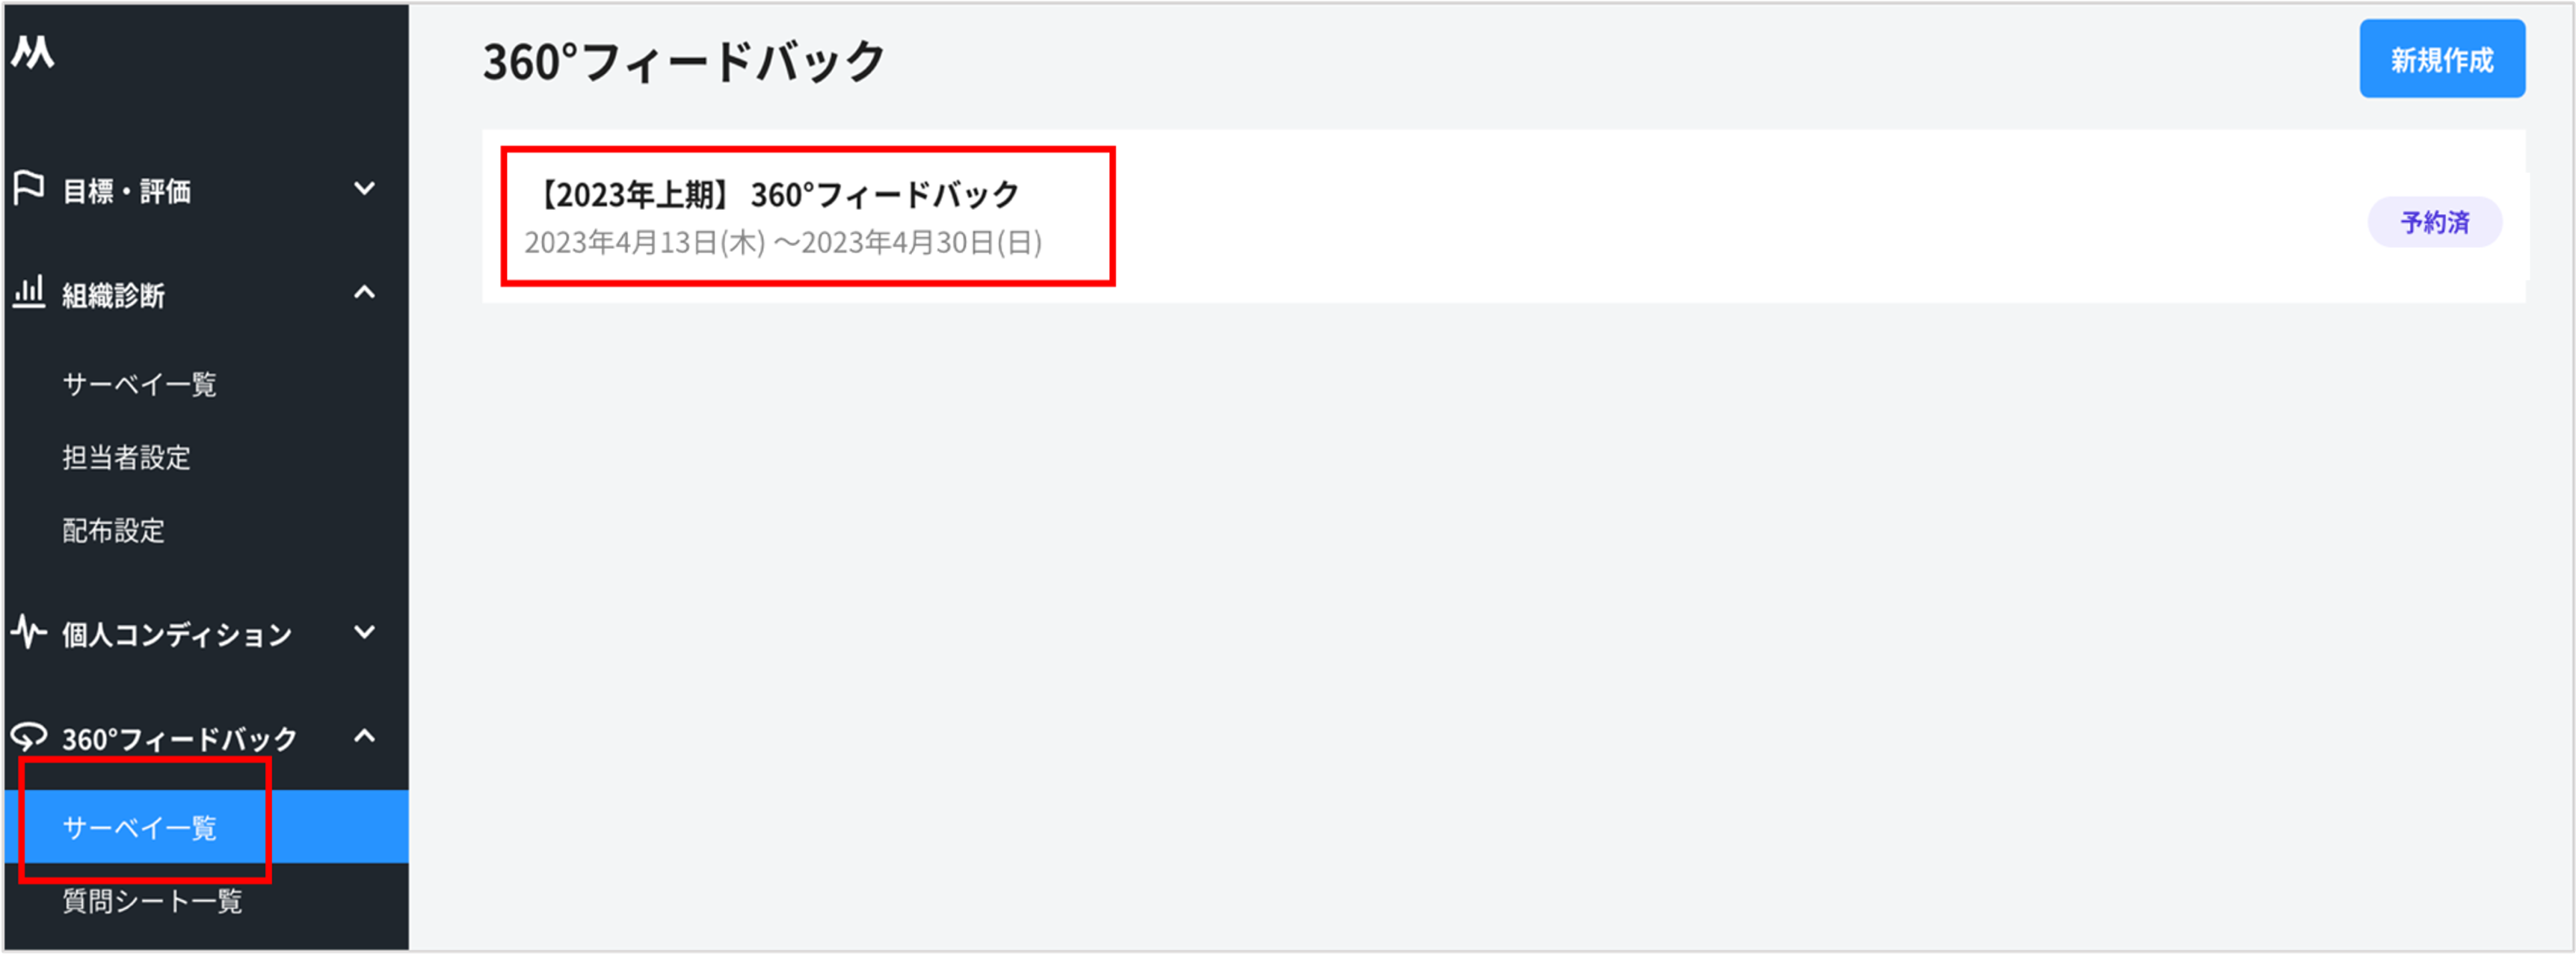Select the highlighted サーベイ一覧 menu item
Screen dimensions: 2576x959
(141, 827)
